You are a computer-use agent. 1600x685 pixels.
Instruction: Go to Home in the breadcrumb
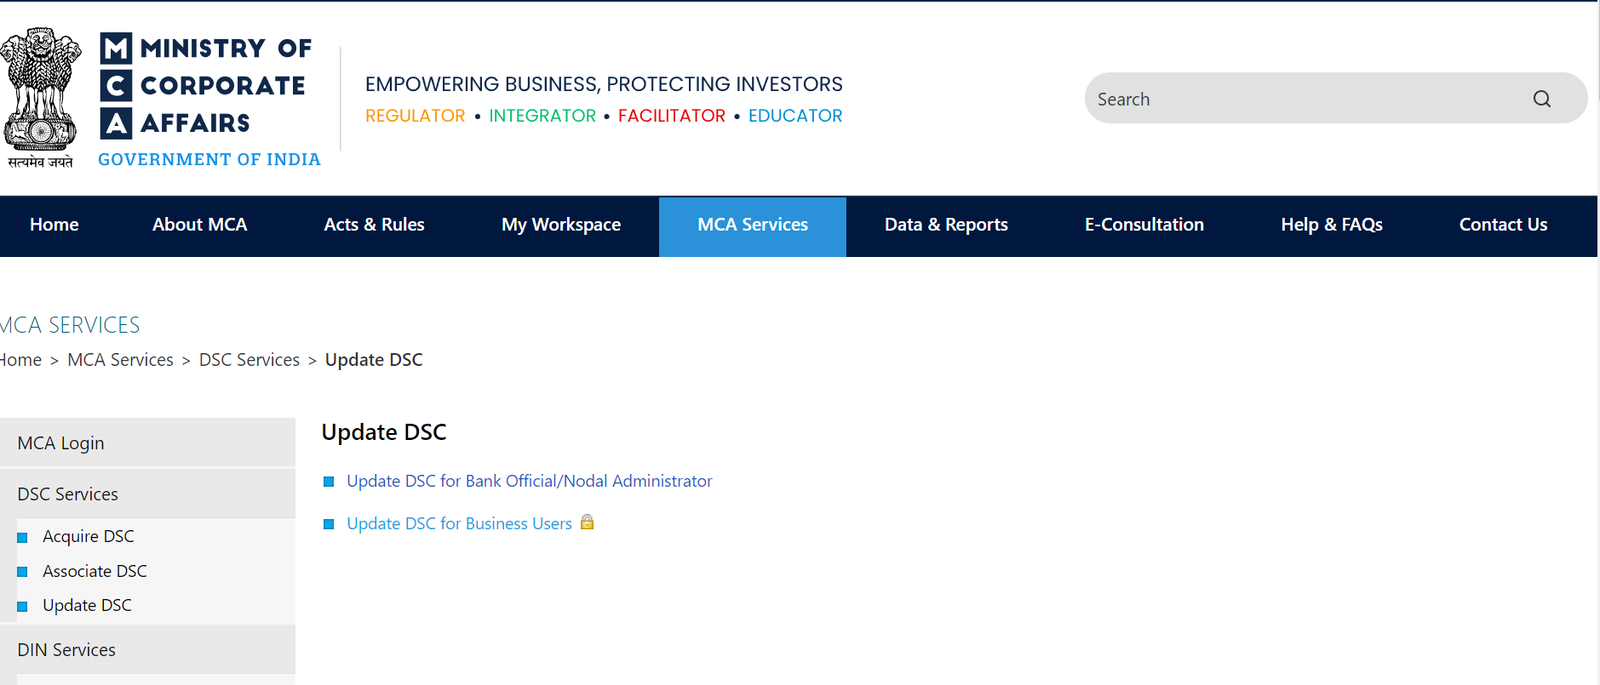pos(21,360)
